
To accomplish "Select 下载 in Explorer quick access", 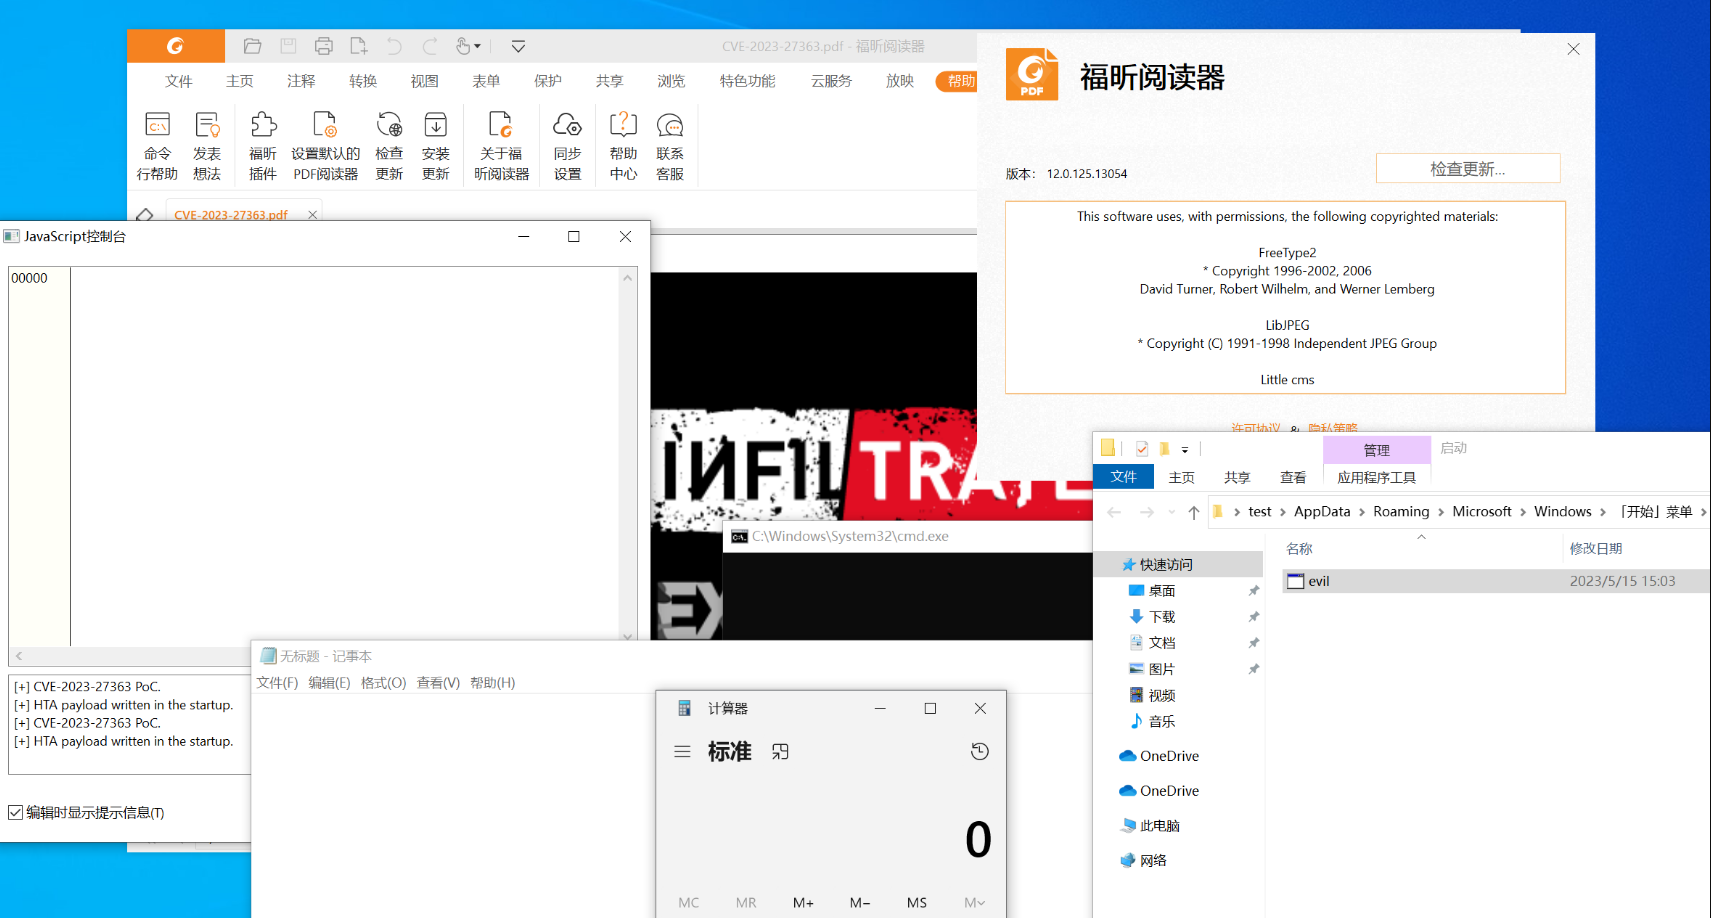I will tap(1162, 617).
